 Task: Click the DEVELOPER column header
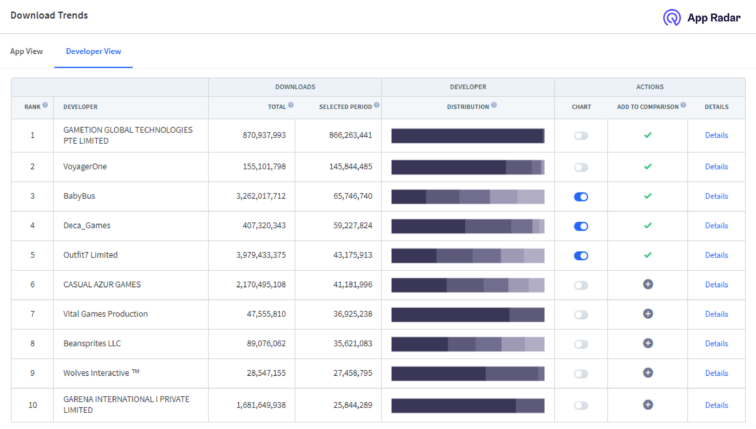pos(80,107)
